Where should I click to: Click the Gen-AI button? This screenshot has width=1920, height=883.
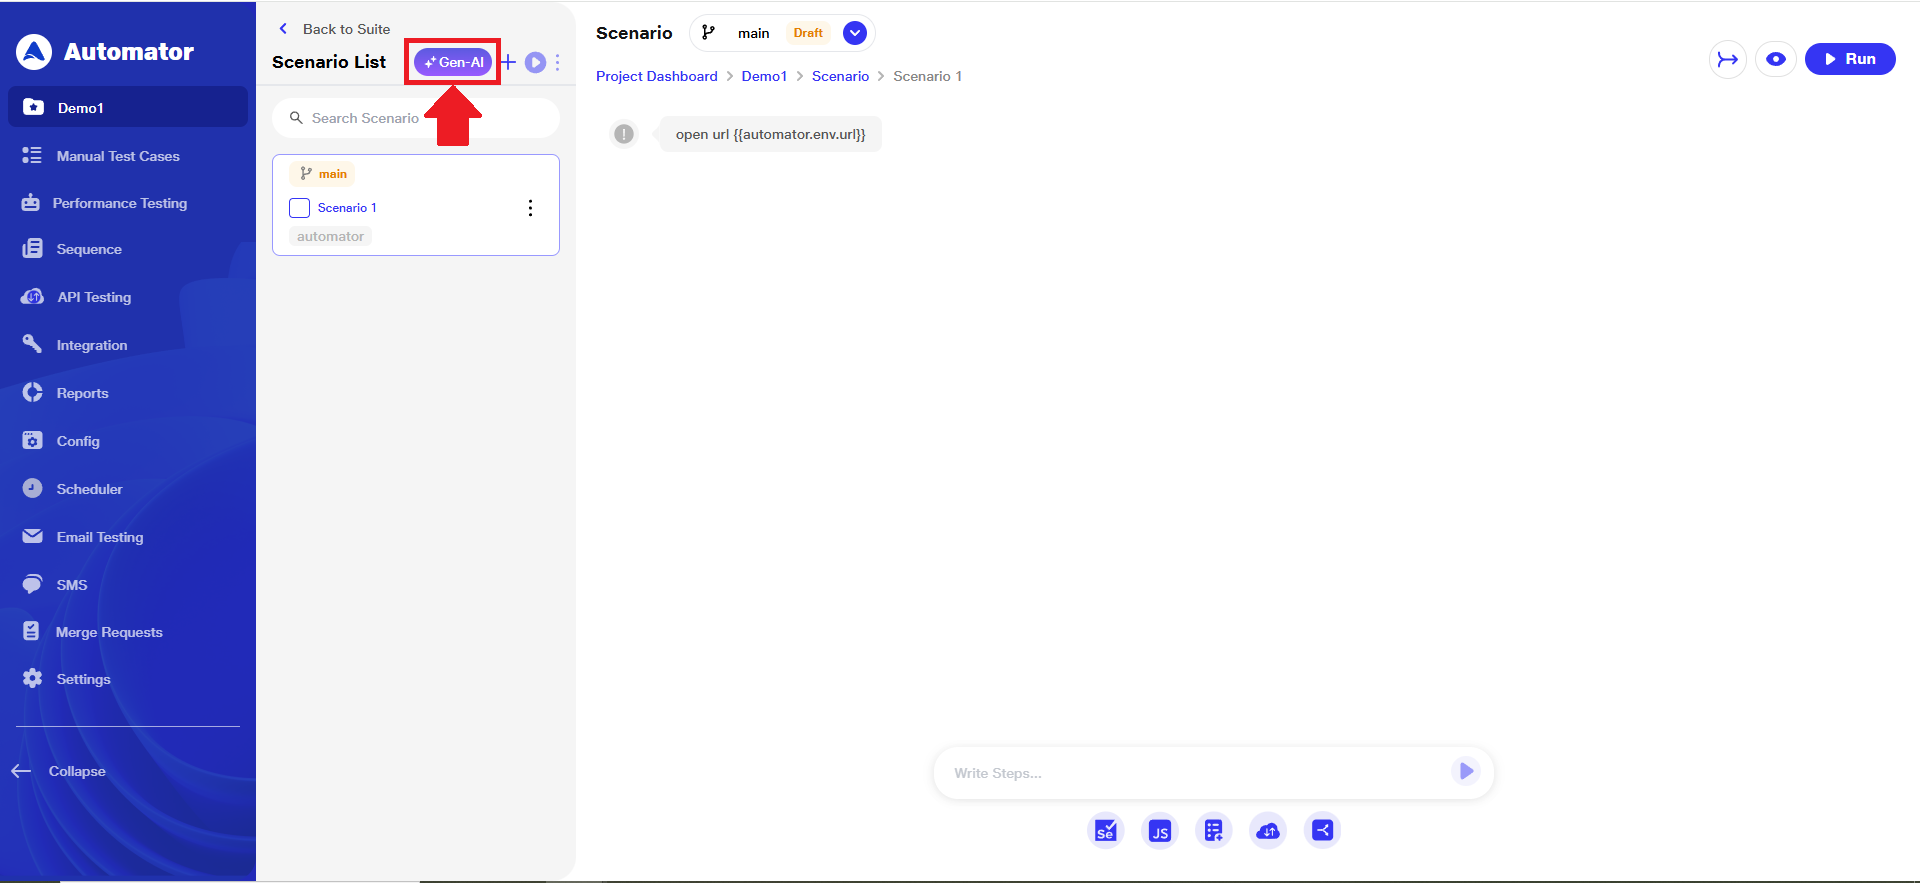tap(454, 62)
